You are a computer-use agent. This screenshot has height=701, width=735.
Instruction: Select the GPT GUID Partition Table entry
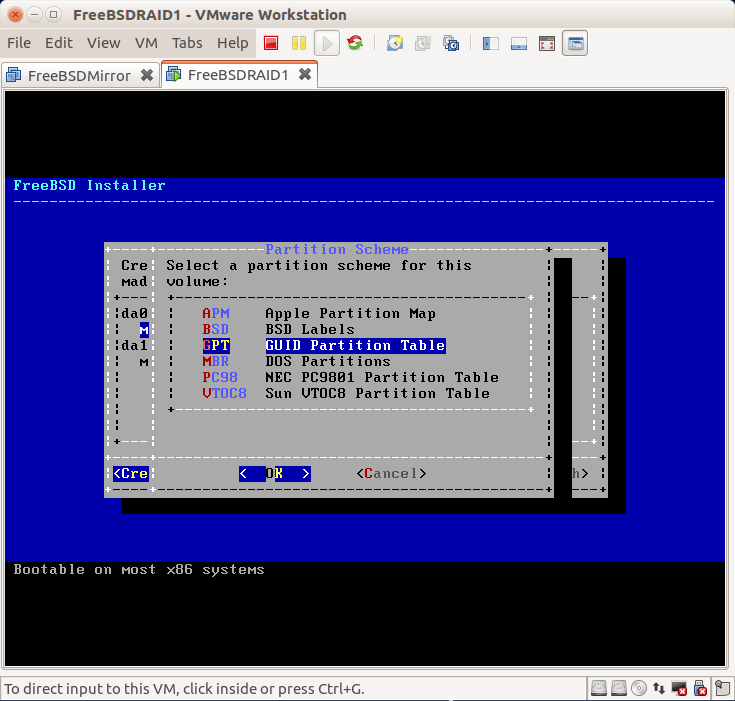(323, 345)
